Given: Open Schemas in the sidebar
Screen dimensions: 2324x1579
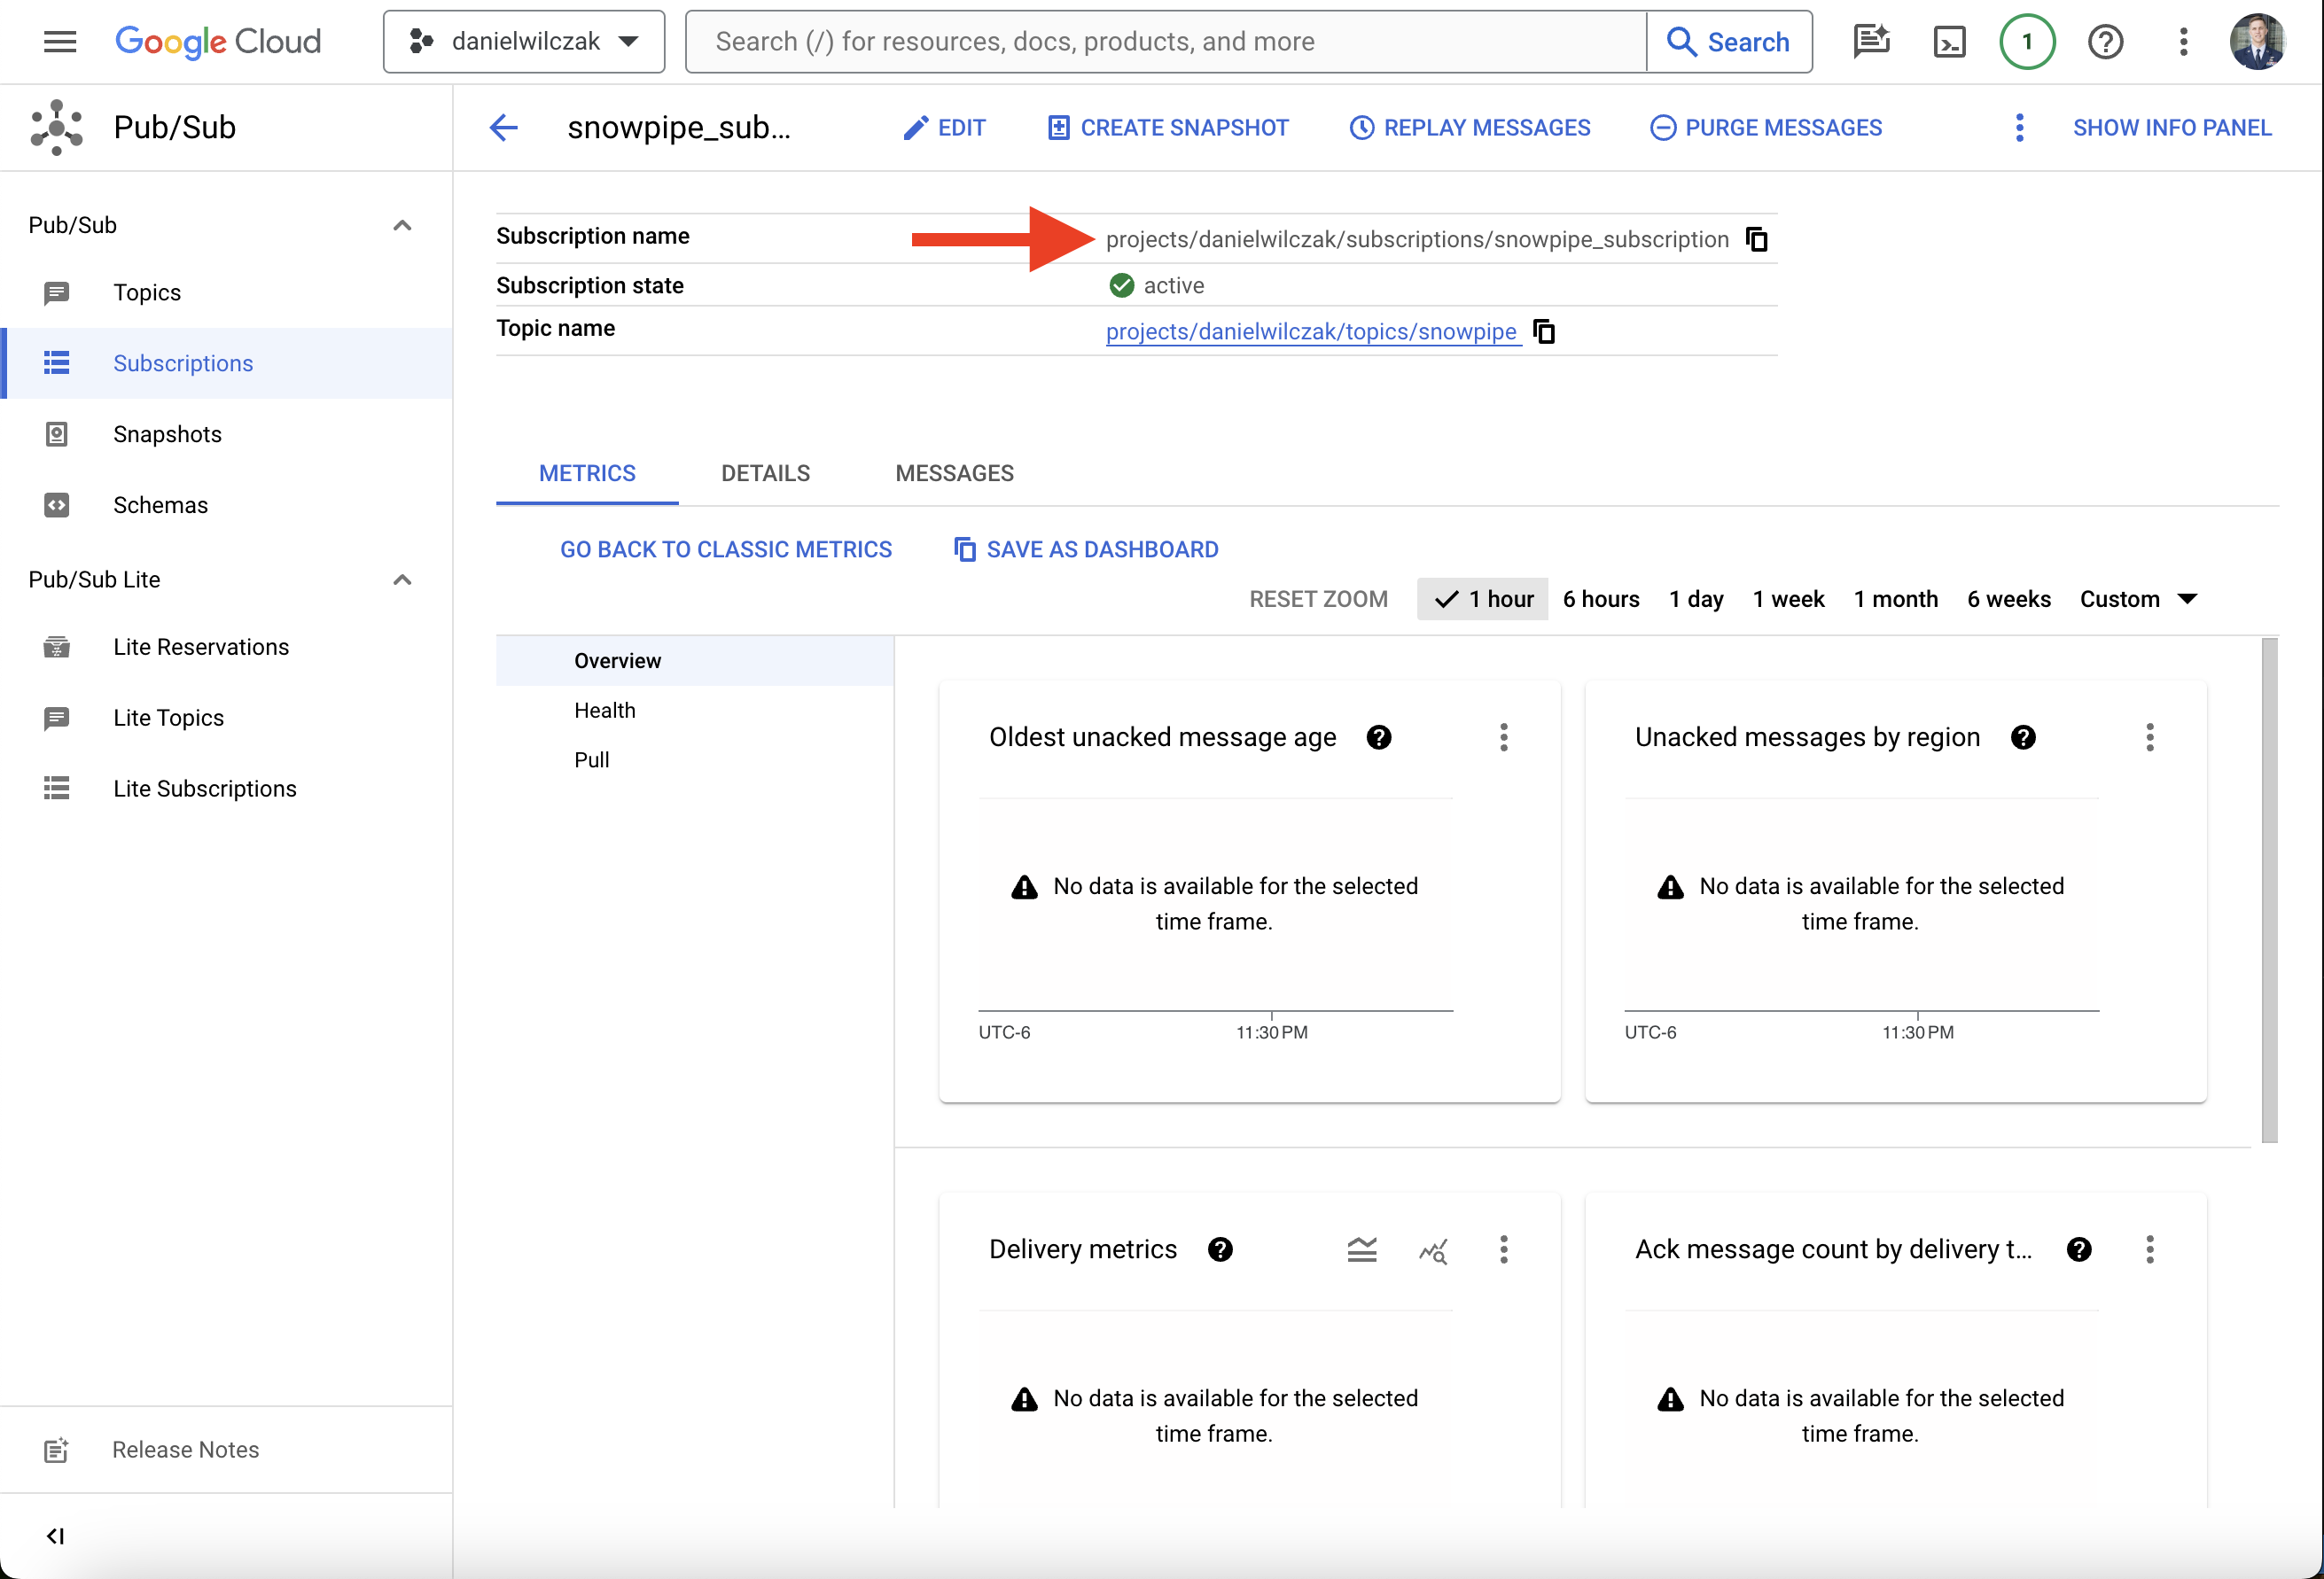Looking at the screenshot, I should (x=226, y=505).
